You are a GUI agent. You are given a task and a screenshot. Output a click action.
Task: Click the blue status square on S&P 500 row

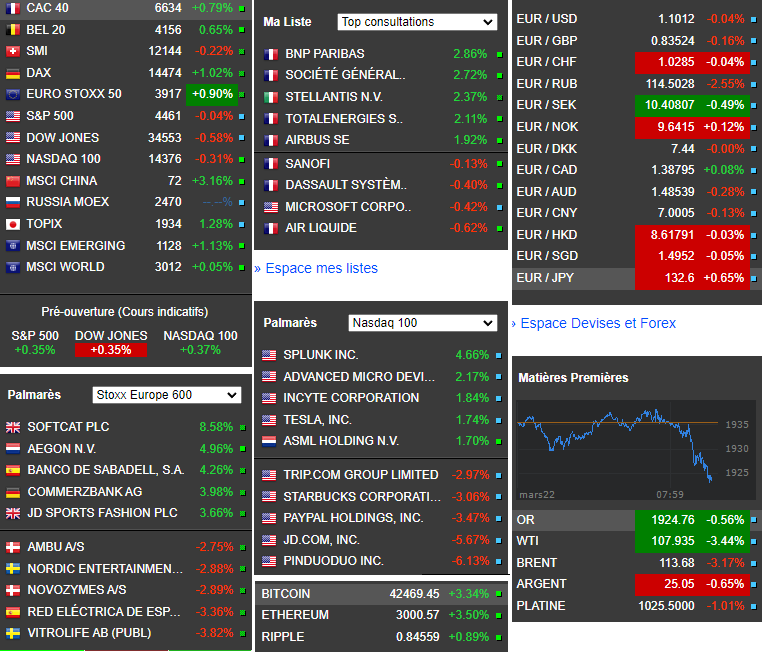click(241, 117)
